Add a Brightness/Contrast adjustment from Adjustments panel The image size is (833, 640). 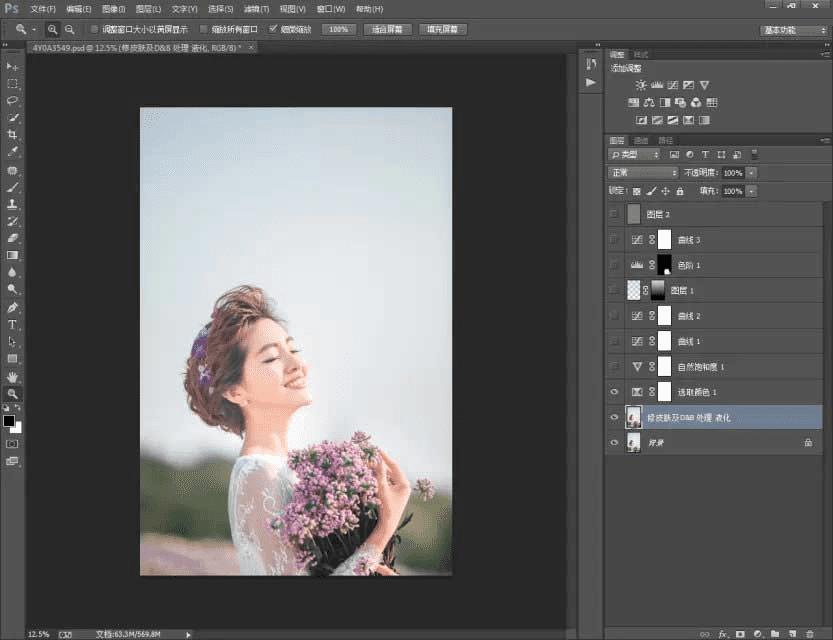[641, 85]
